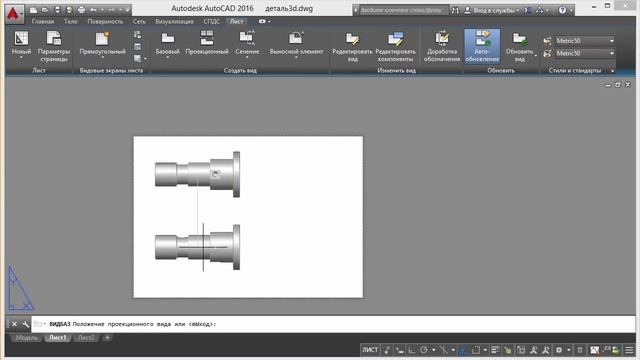Toggle lineweight display in status bar

tap(495, 350)
